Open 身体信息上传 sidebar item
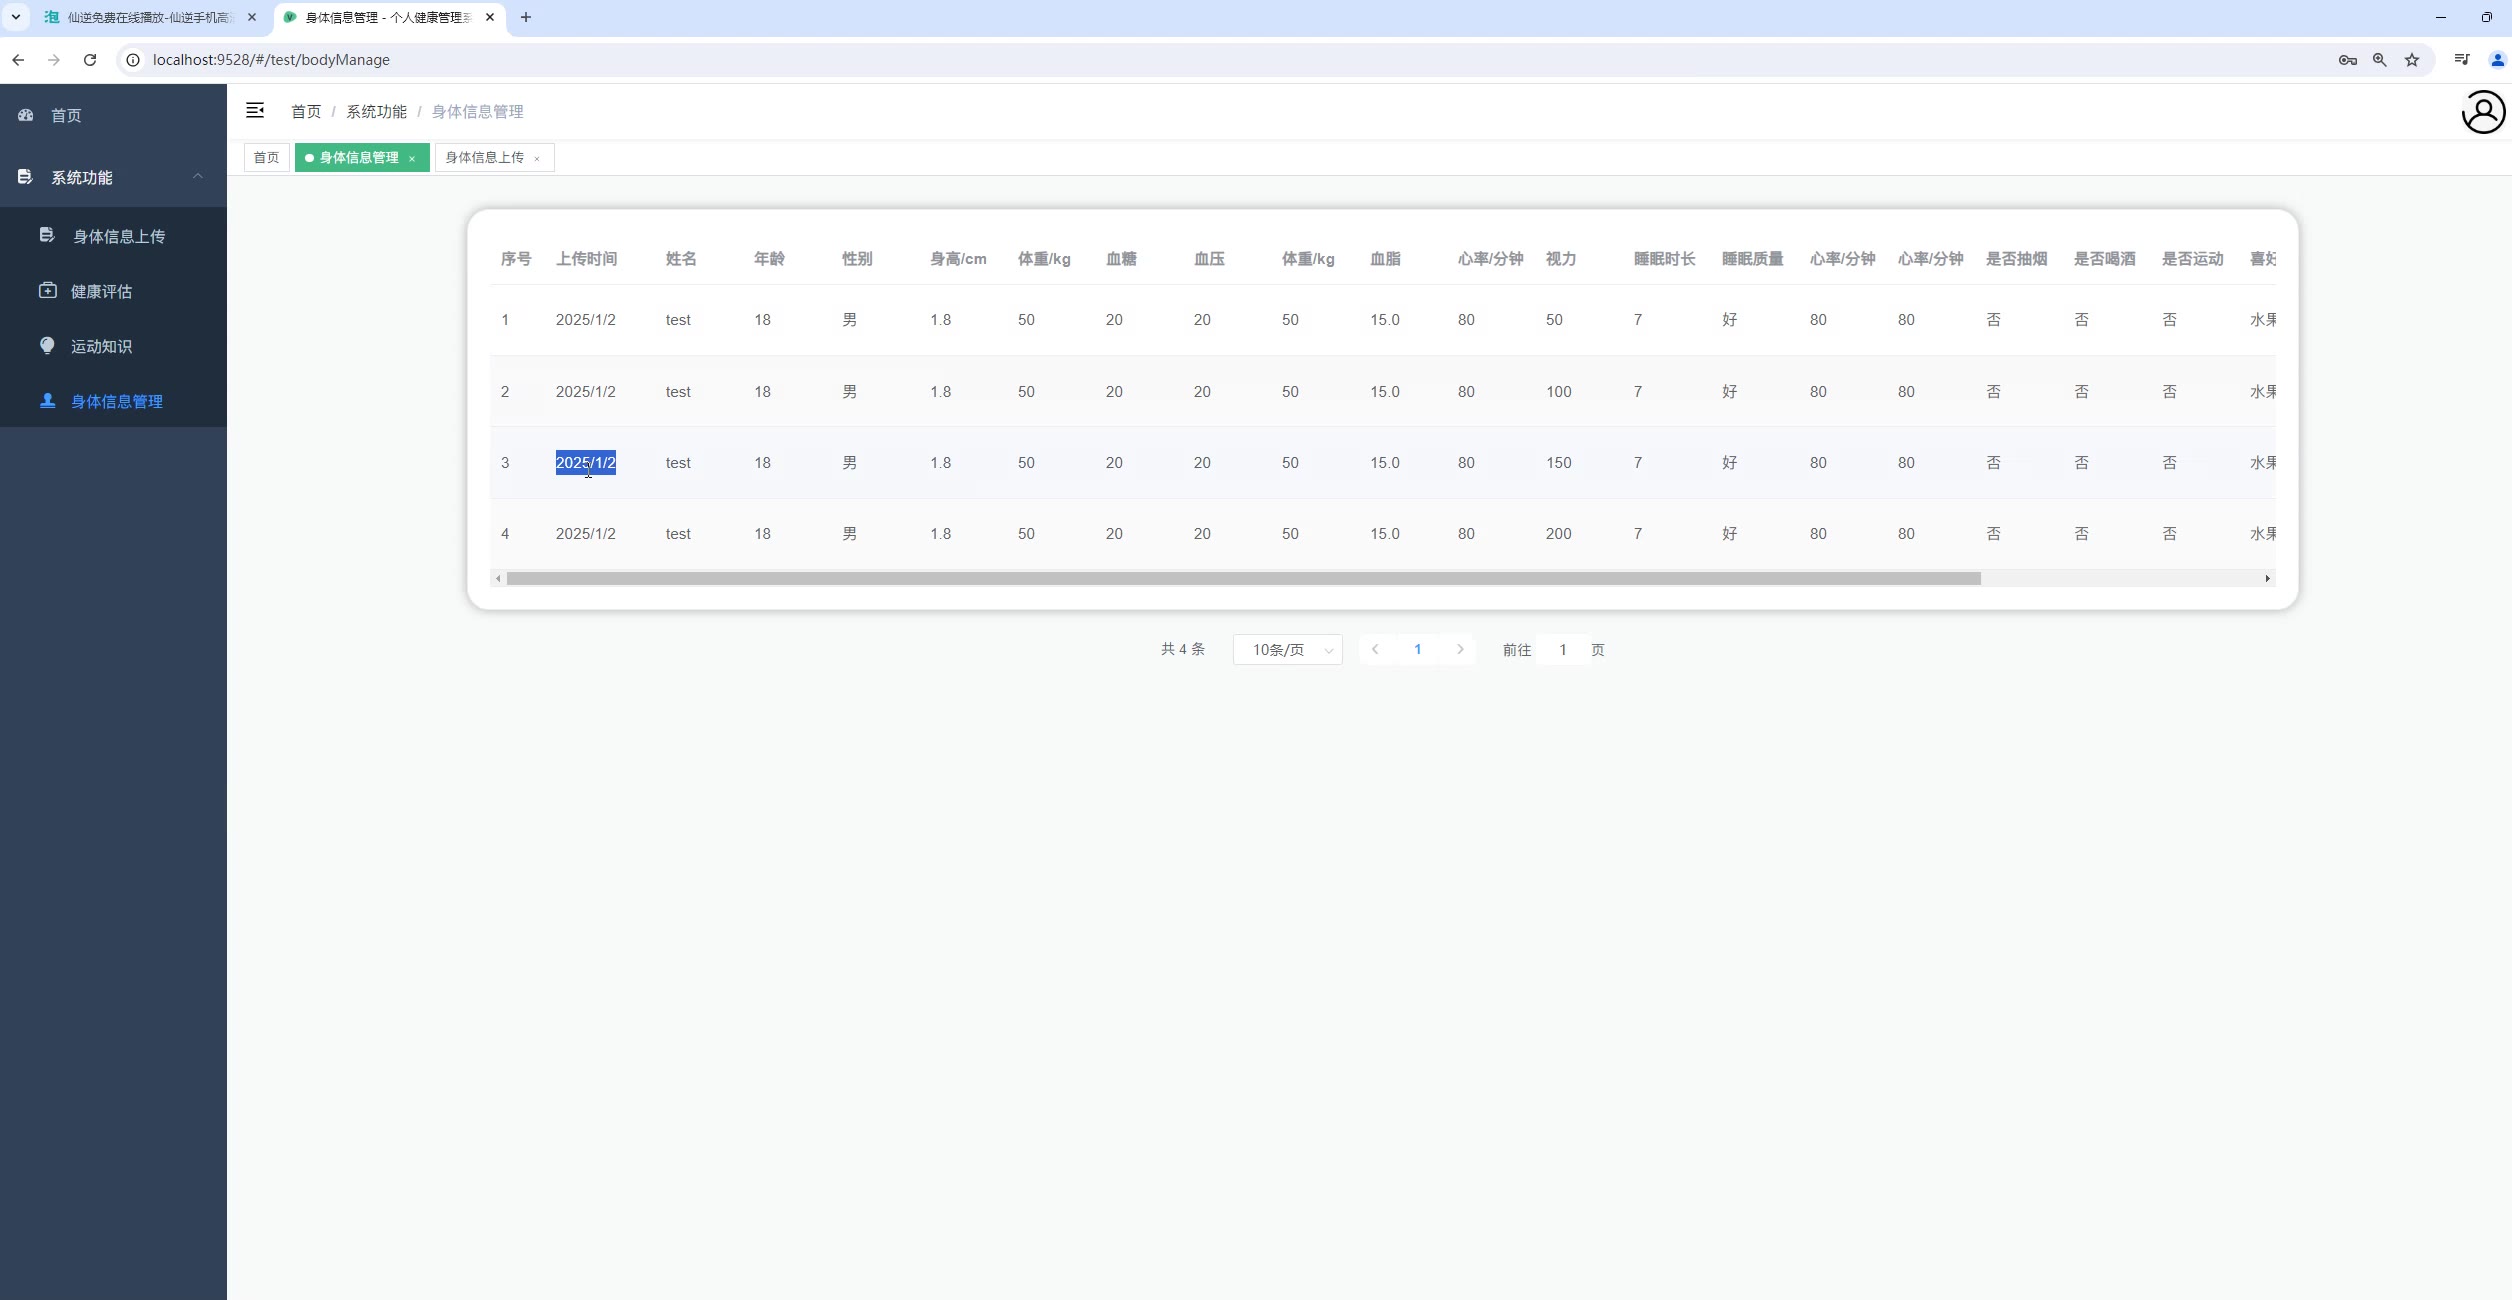Viewport: 2512px width, 1300px height. click(113, 236)
